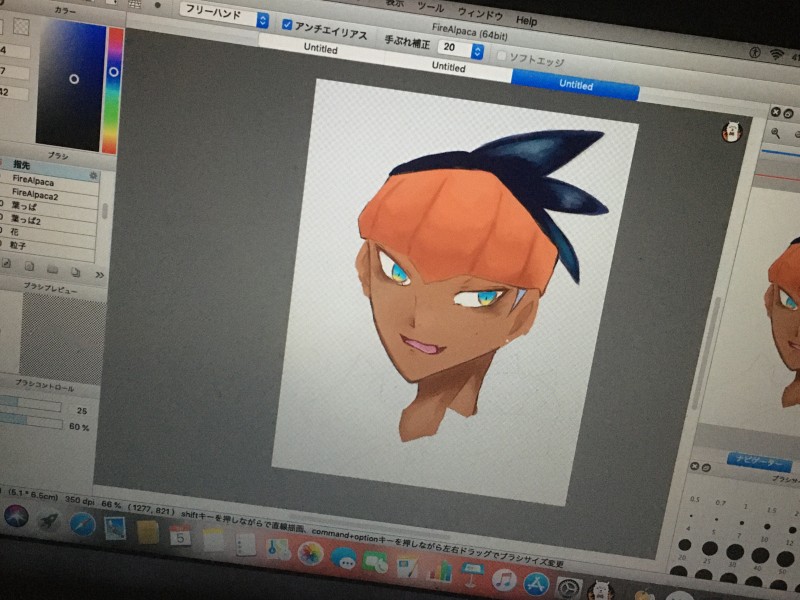Select the 葉っぱ brush
800x600 pixels.
pos(49,208)
